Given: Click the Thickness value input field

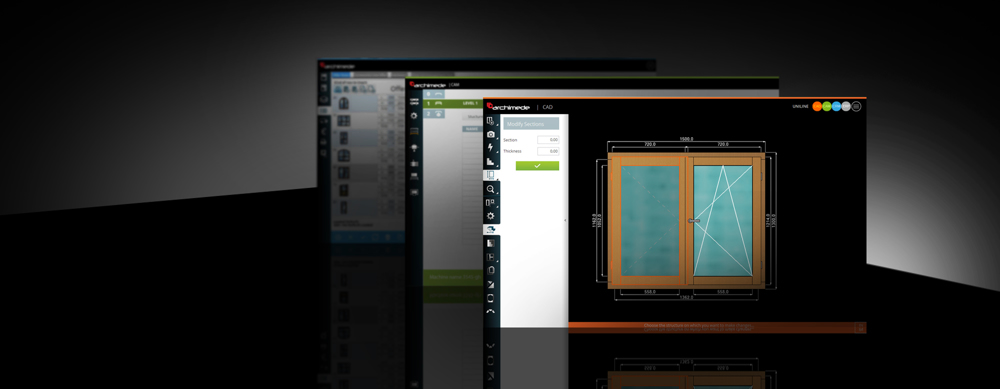Looking at the screenshot, I should (548, 151).
